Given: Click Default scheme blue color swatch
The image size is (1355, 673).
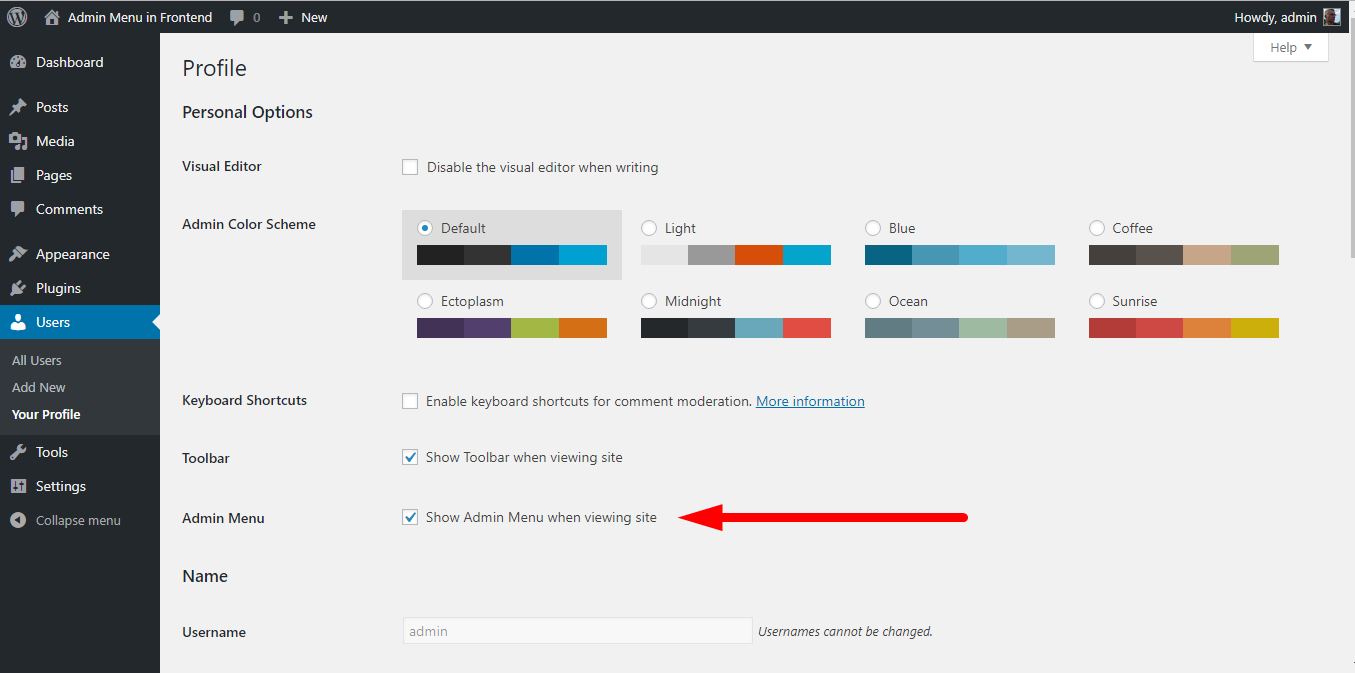Looking at the screenshot, I should (x=535, y=255).
